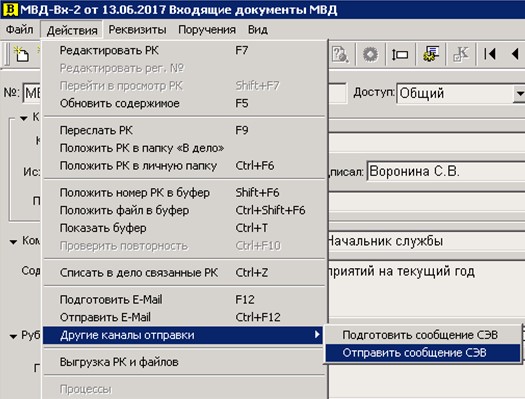Choose Положить РК в личную папку

[x=184, y=166]
